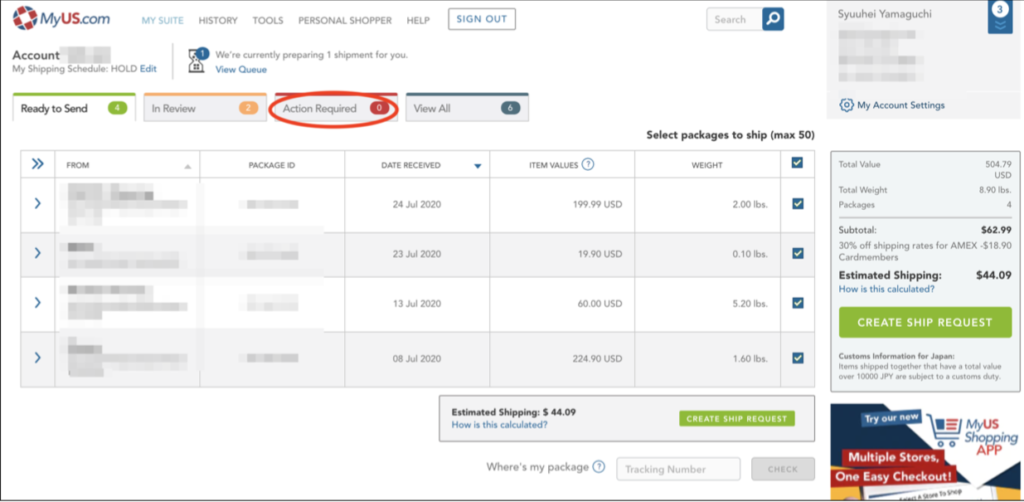Uncheck the 1.60 lbs. package checkbox

(797, 357)
